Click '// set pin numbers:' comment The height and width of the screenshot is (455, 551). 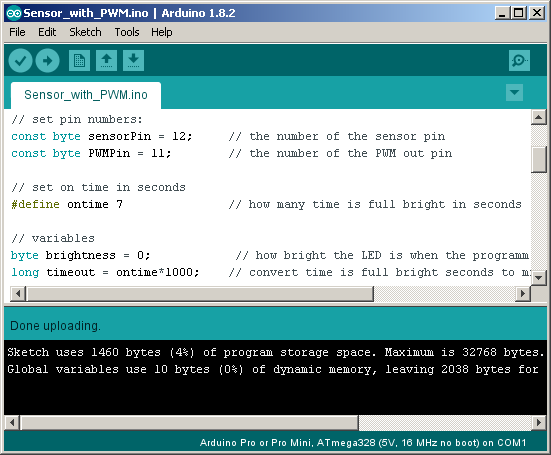77,119
